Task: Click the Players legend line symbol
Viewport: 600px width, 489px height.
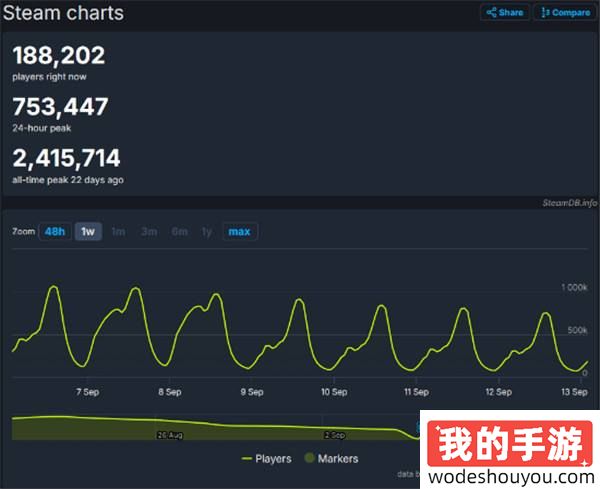Action: (248, 459)
